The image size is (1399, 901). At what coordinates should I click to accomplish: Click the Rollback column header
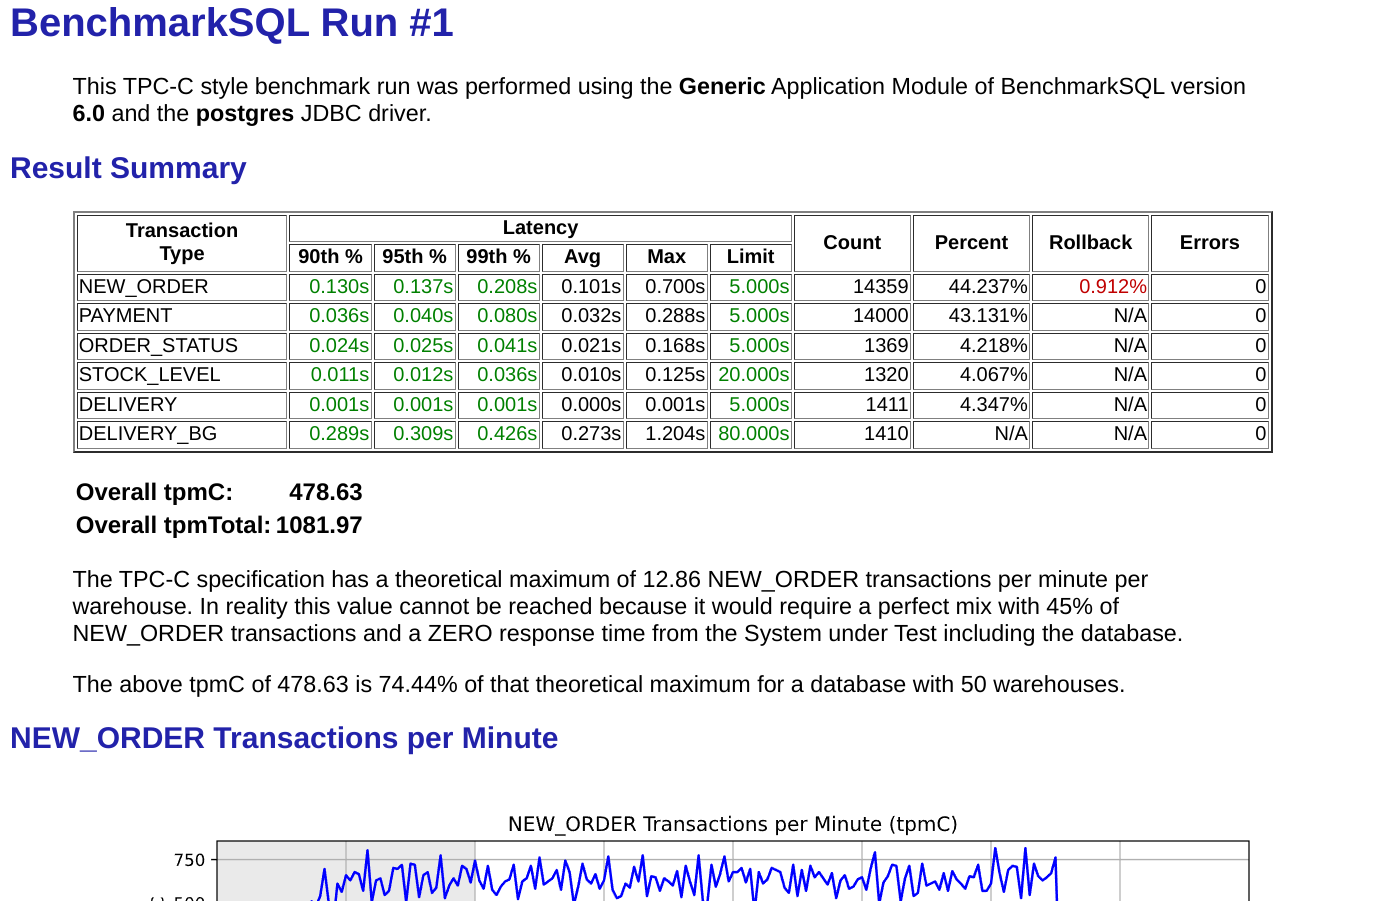tap(1090, 242)
